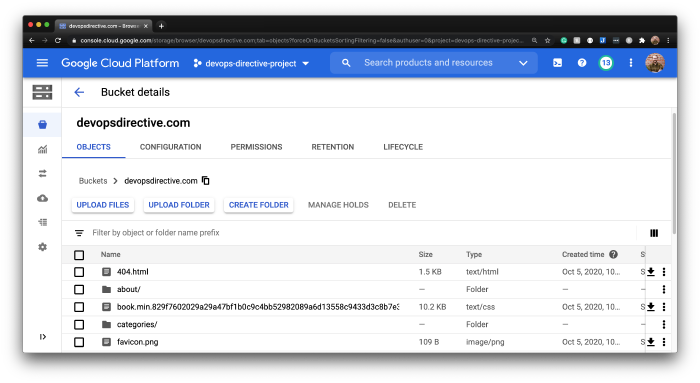Open more actions for the categories/ row

(664, 325)
